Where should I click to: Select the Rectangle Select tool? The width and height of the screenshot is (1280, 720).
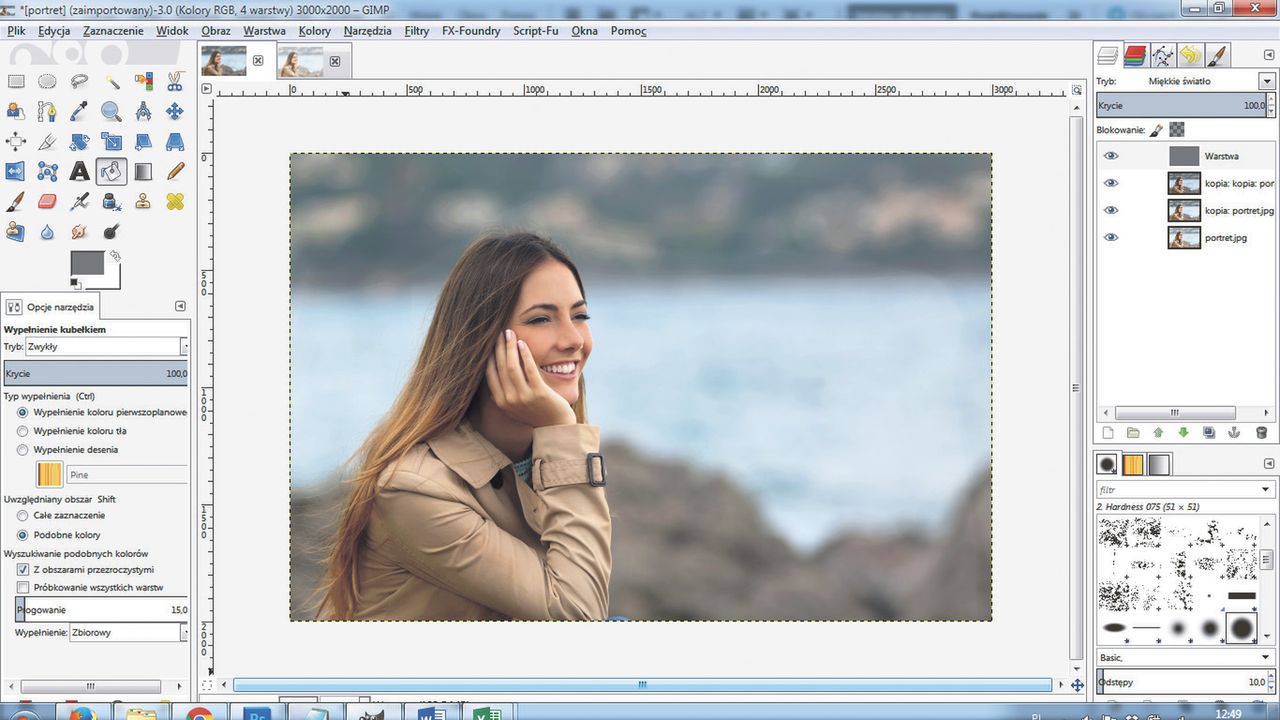pyautogui.click(x=16, y=82)
